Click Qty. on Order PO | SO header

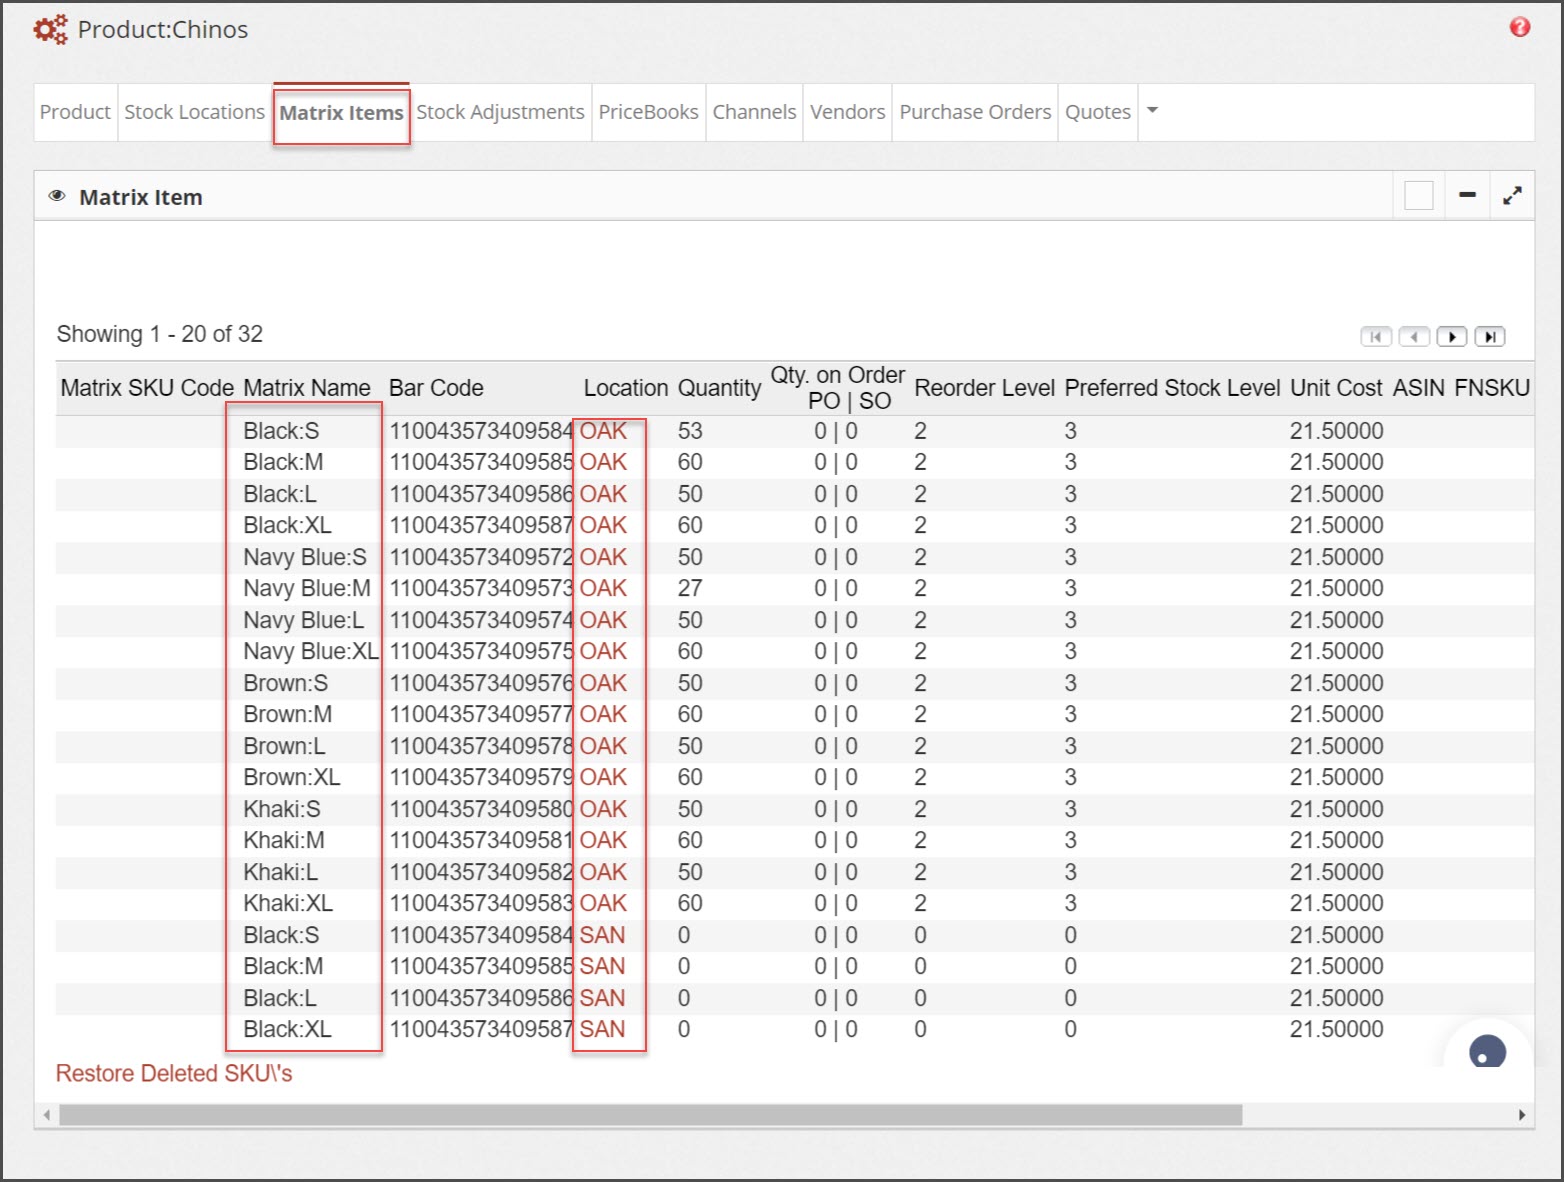tap(837, 388)
